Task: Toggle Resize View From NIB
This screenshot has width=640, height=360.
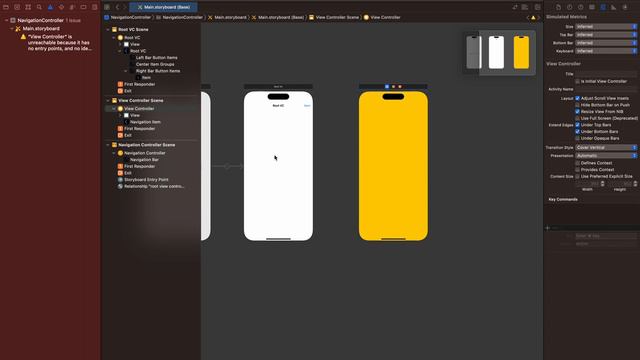Action: 577,111
